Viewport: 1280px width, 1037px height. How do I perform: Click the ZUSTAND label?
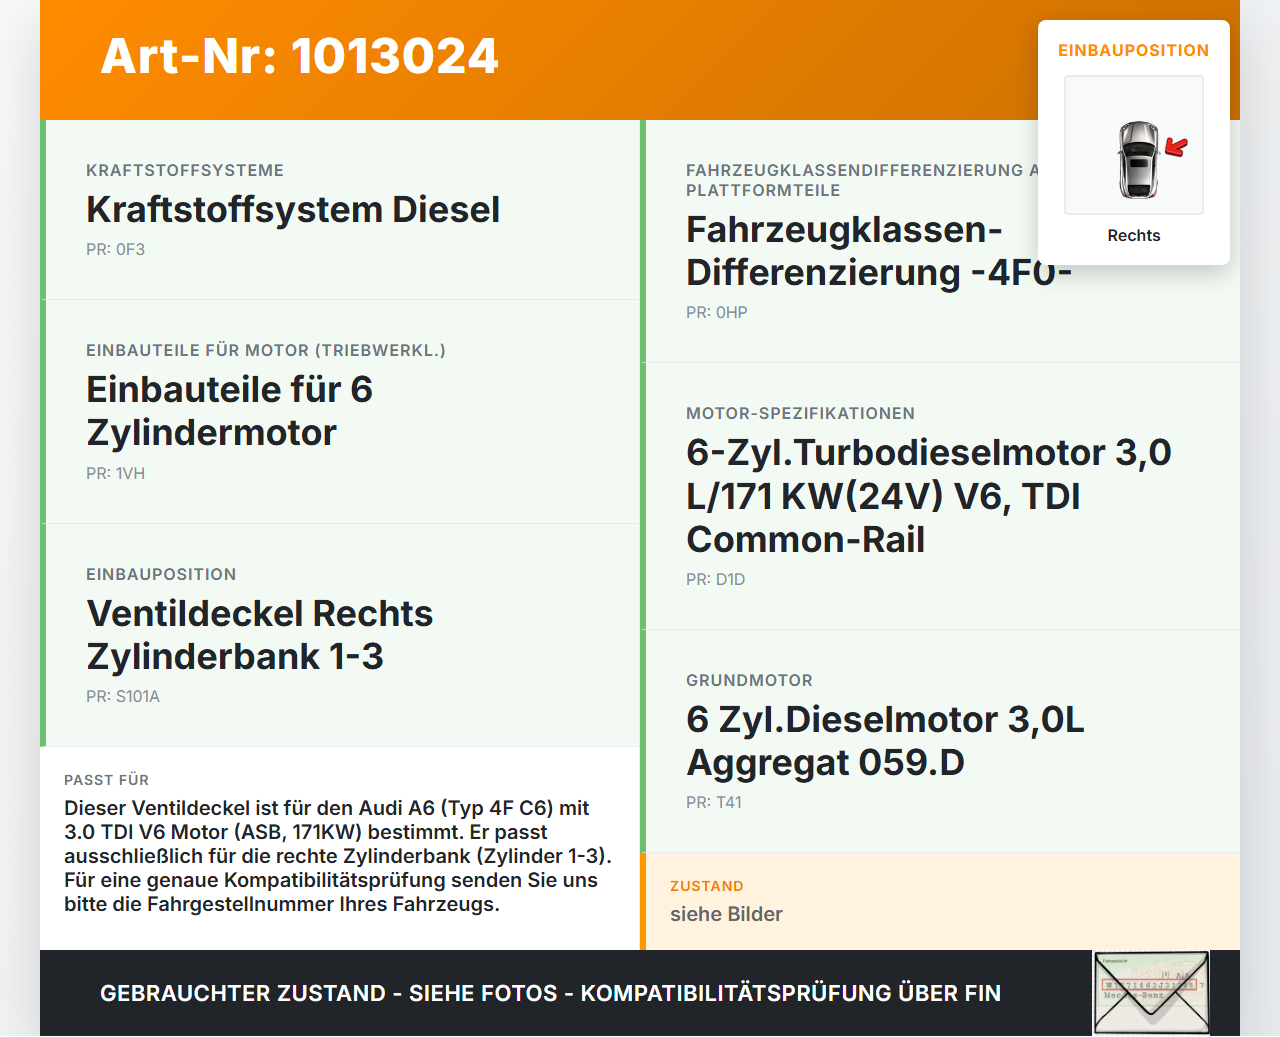[x=707, y=886]
